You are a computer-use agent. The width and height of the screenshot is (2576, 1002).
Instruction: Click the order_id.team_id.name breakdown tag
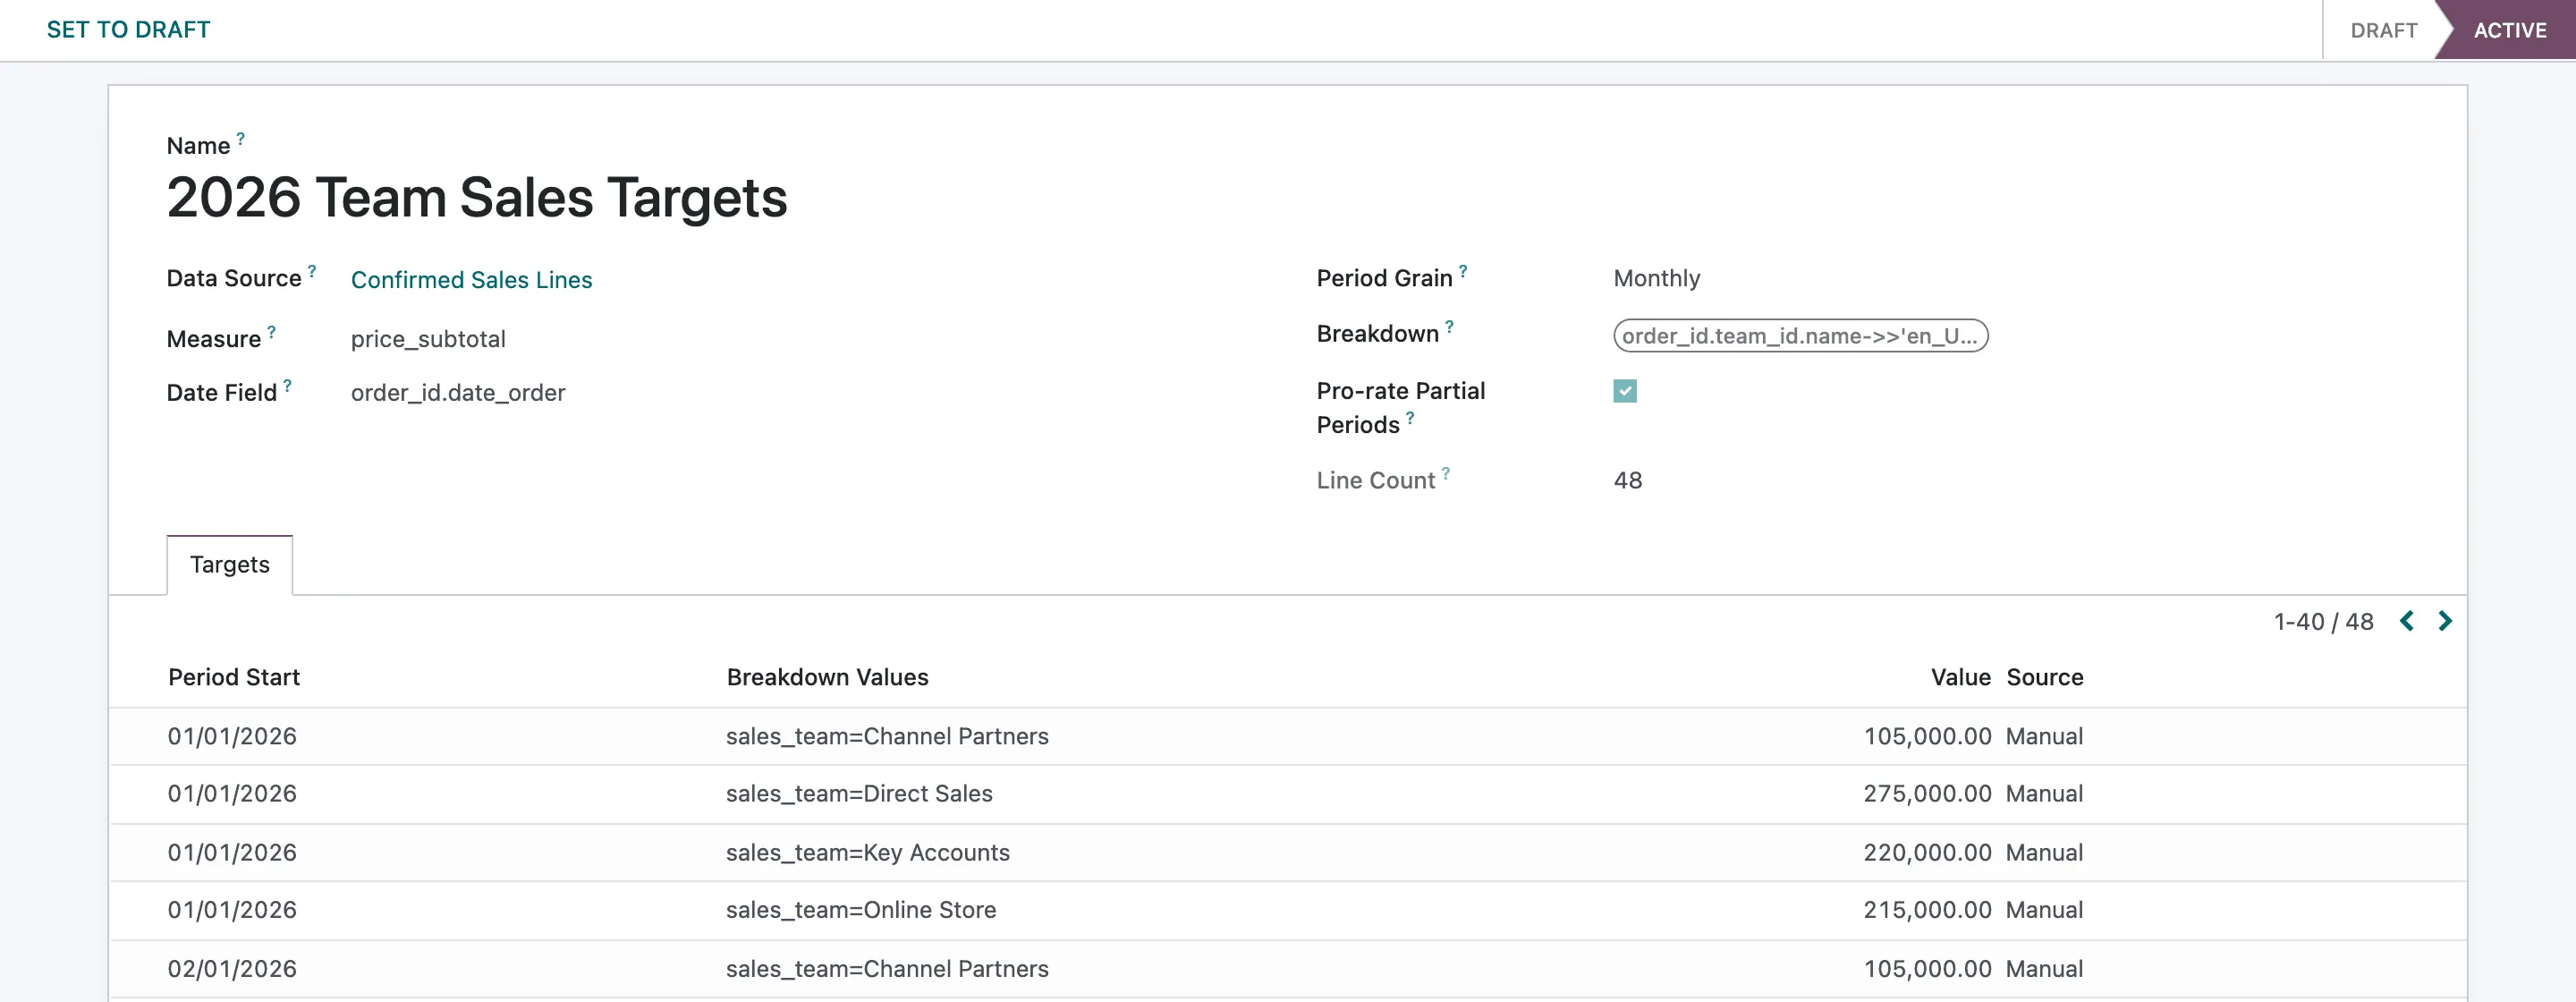click(1800, 336)
